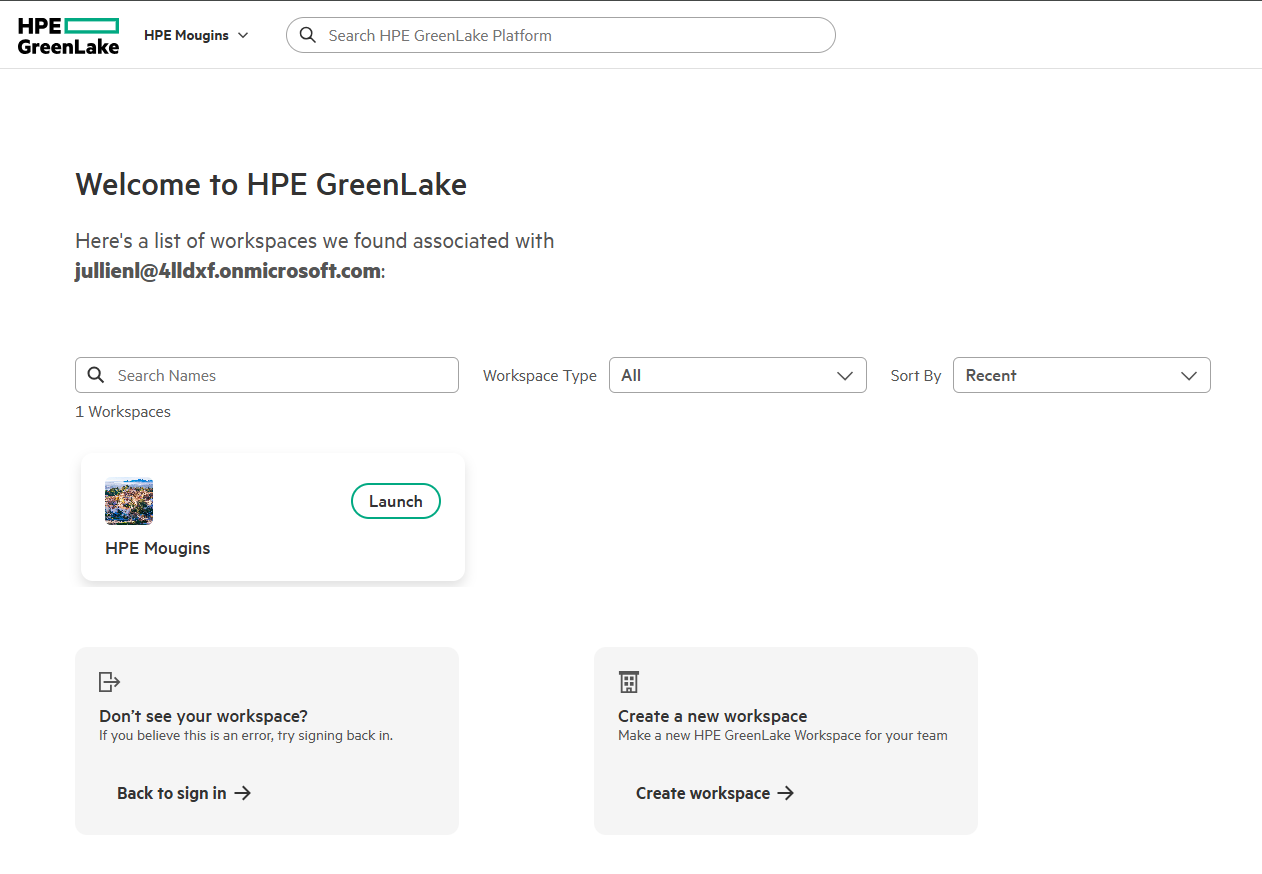Viewport: 1262px width, 874px height.
Task: Follow the Back to sign in link
Action: point(172,793)
